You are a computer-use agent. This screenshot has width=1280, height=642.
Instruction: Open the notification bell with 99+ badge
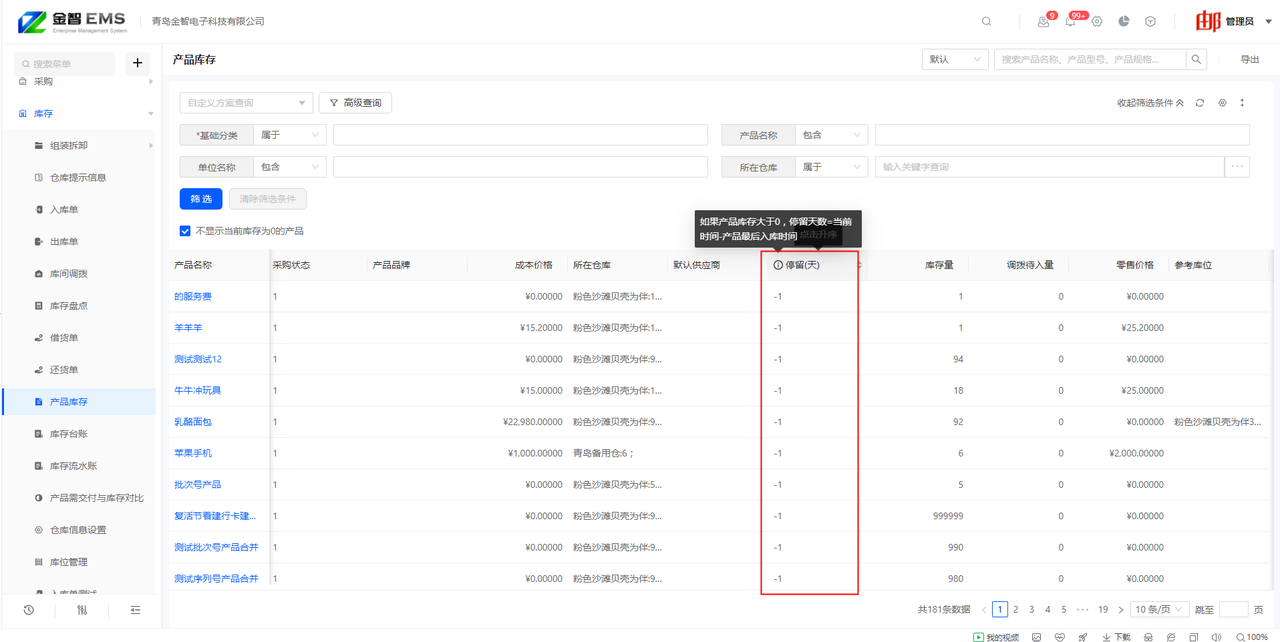tap(1070, 21)
